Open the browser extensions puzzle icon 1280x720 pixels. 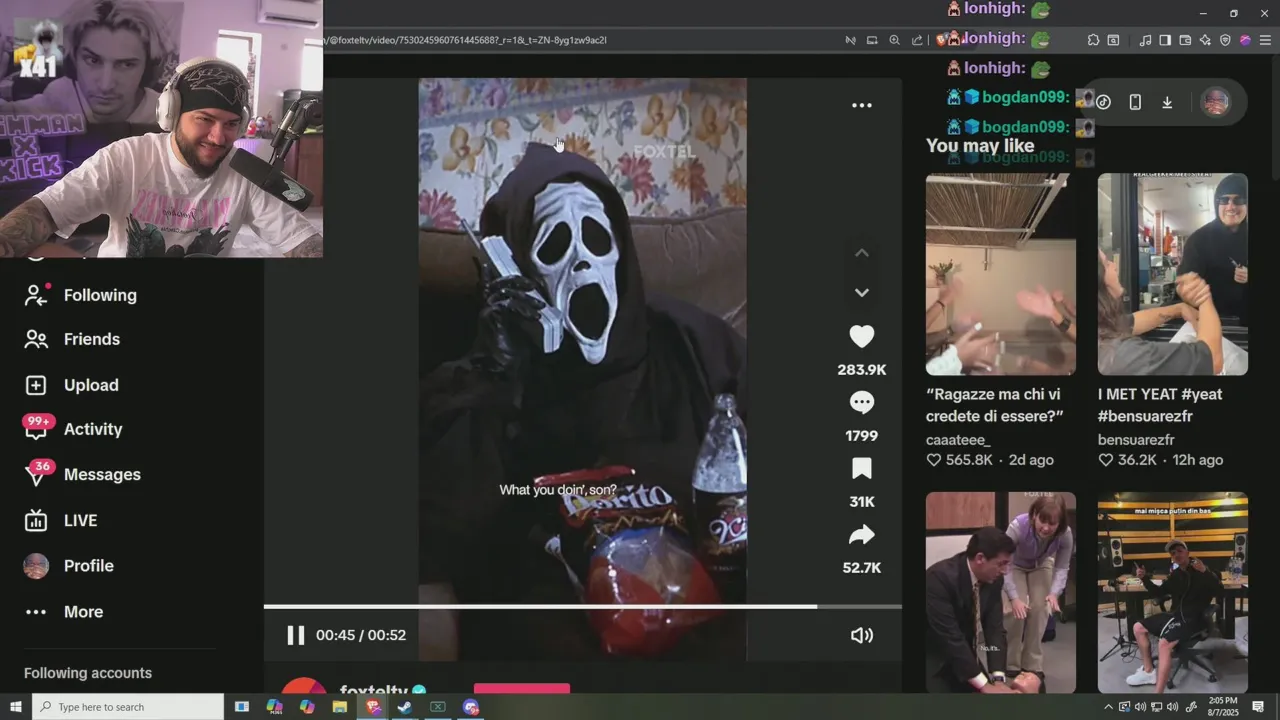click(1093, 40)
